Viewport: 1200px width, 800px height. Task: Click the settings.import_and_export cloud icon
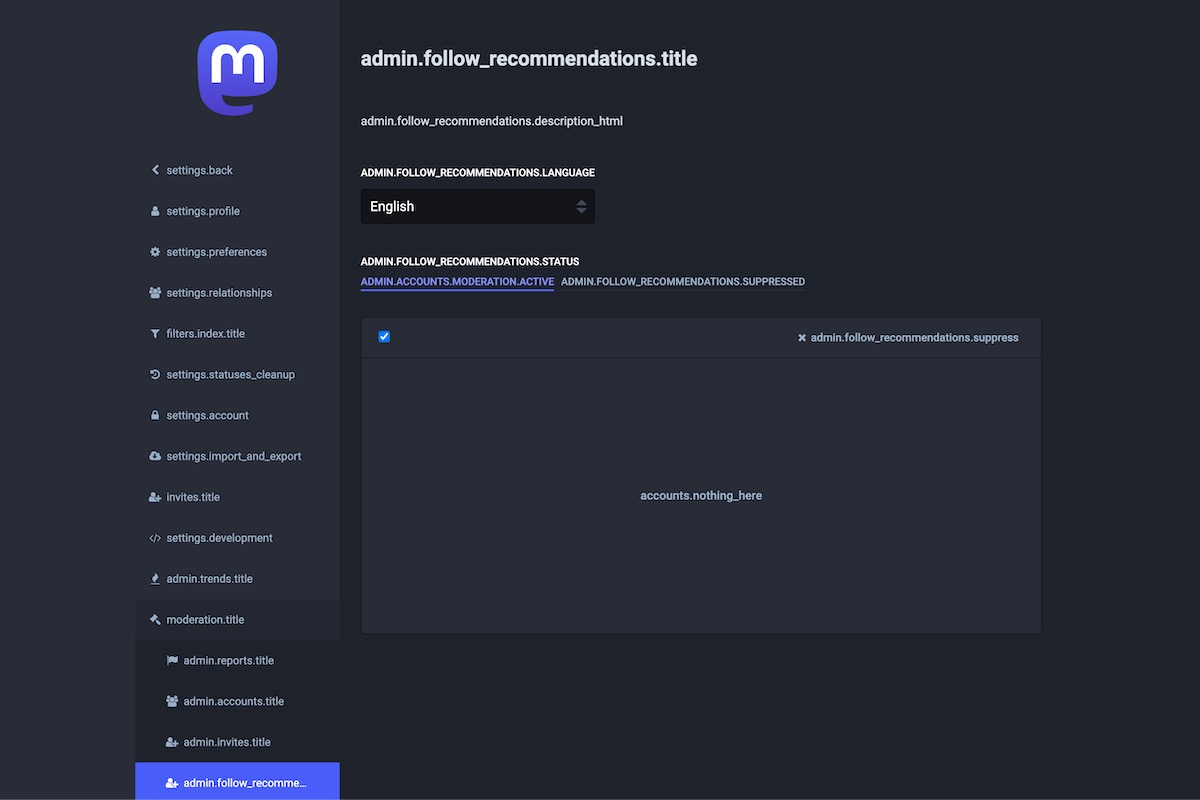click(155, 456)
